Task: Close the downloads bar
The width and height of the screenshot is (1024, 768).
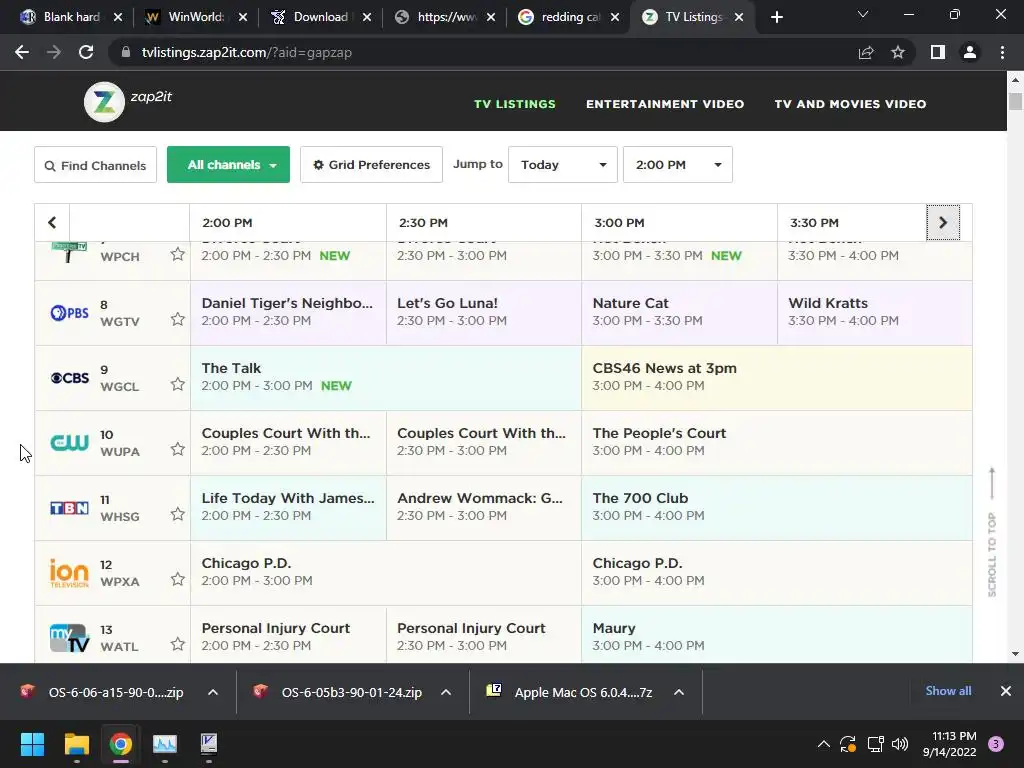Action: pyautogui.click(x=1006, y=691)
